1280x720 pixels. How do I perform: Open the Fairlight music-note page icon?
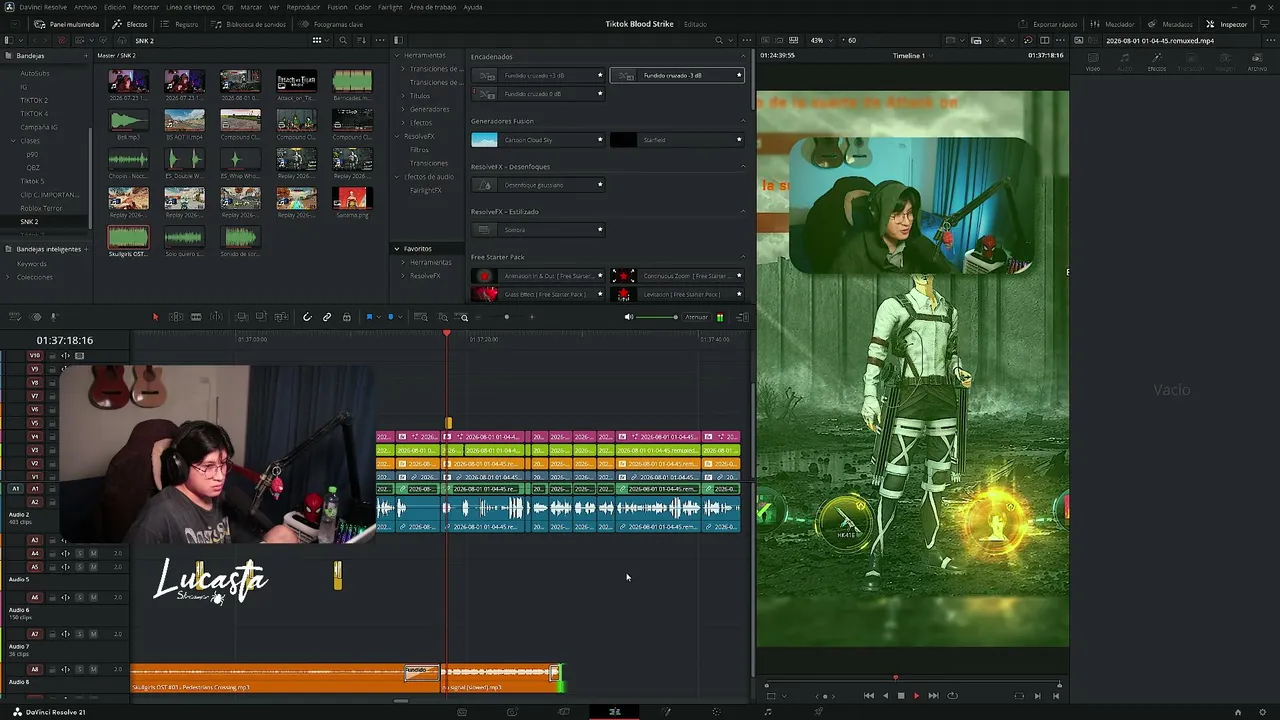click(x=768, y=712)
